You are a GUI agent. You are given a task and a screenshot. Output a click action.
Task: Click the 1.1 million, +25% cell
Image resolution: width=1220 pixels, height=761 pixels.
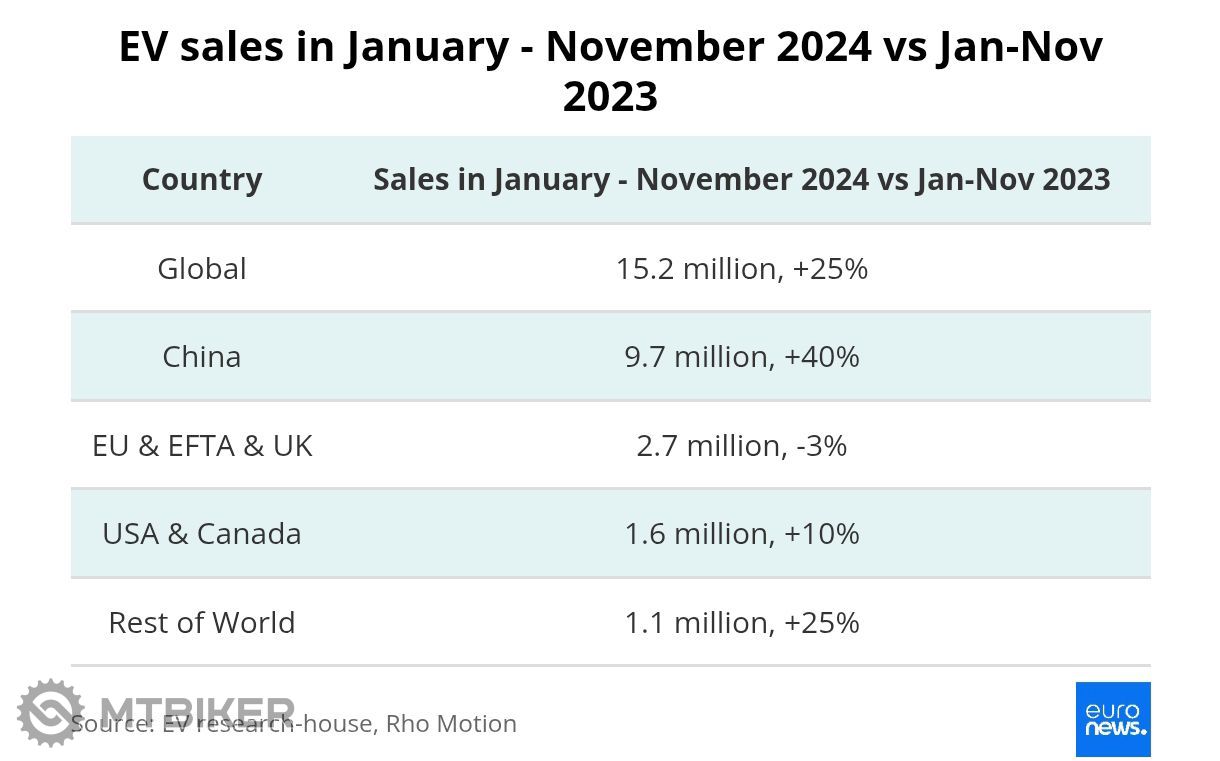[x=741, y=622]
